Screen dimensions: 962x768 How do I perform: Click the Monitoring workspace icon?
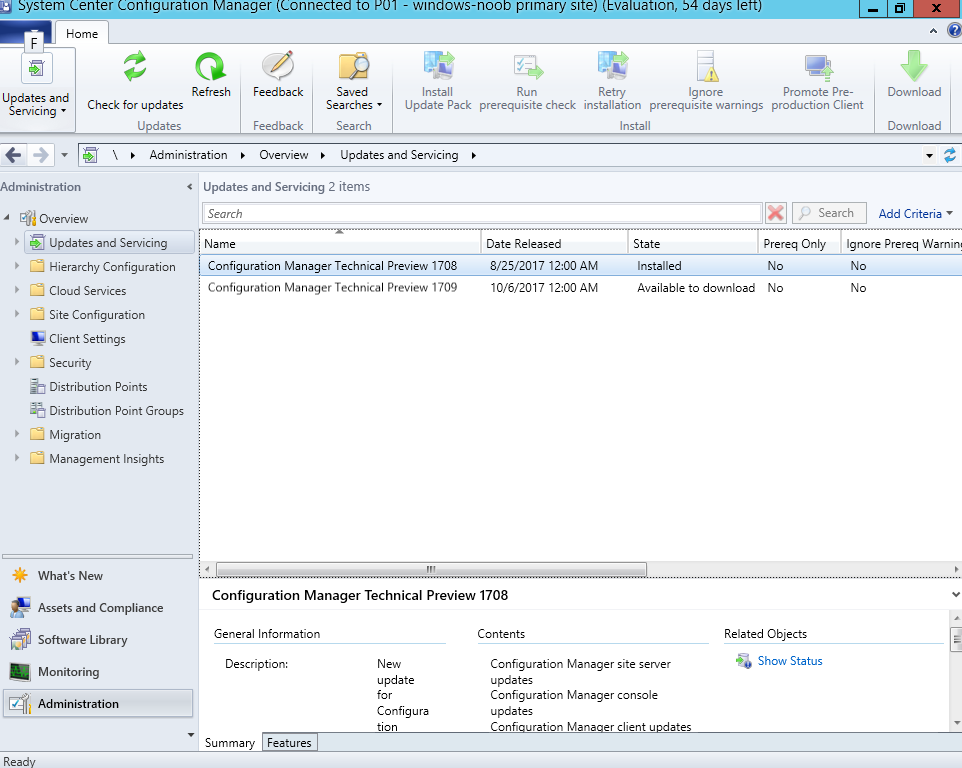[20, 672]
